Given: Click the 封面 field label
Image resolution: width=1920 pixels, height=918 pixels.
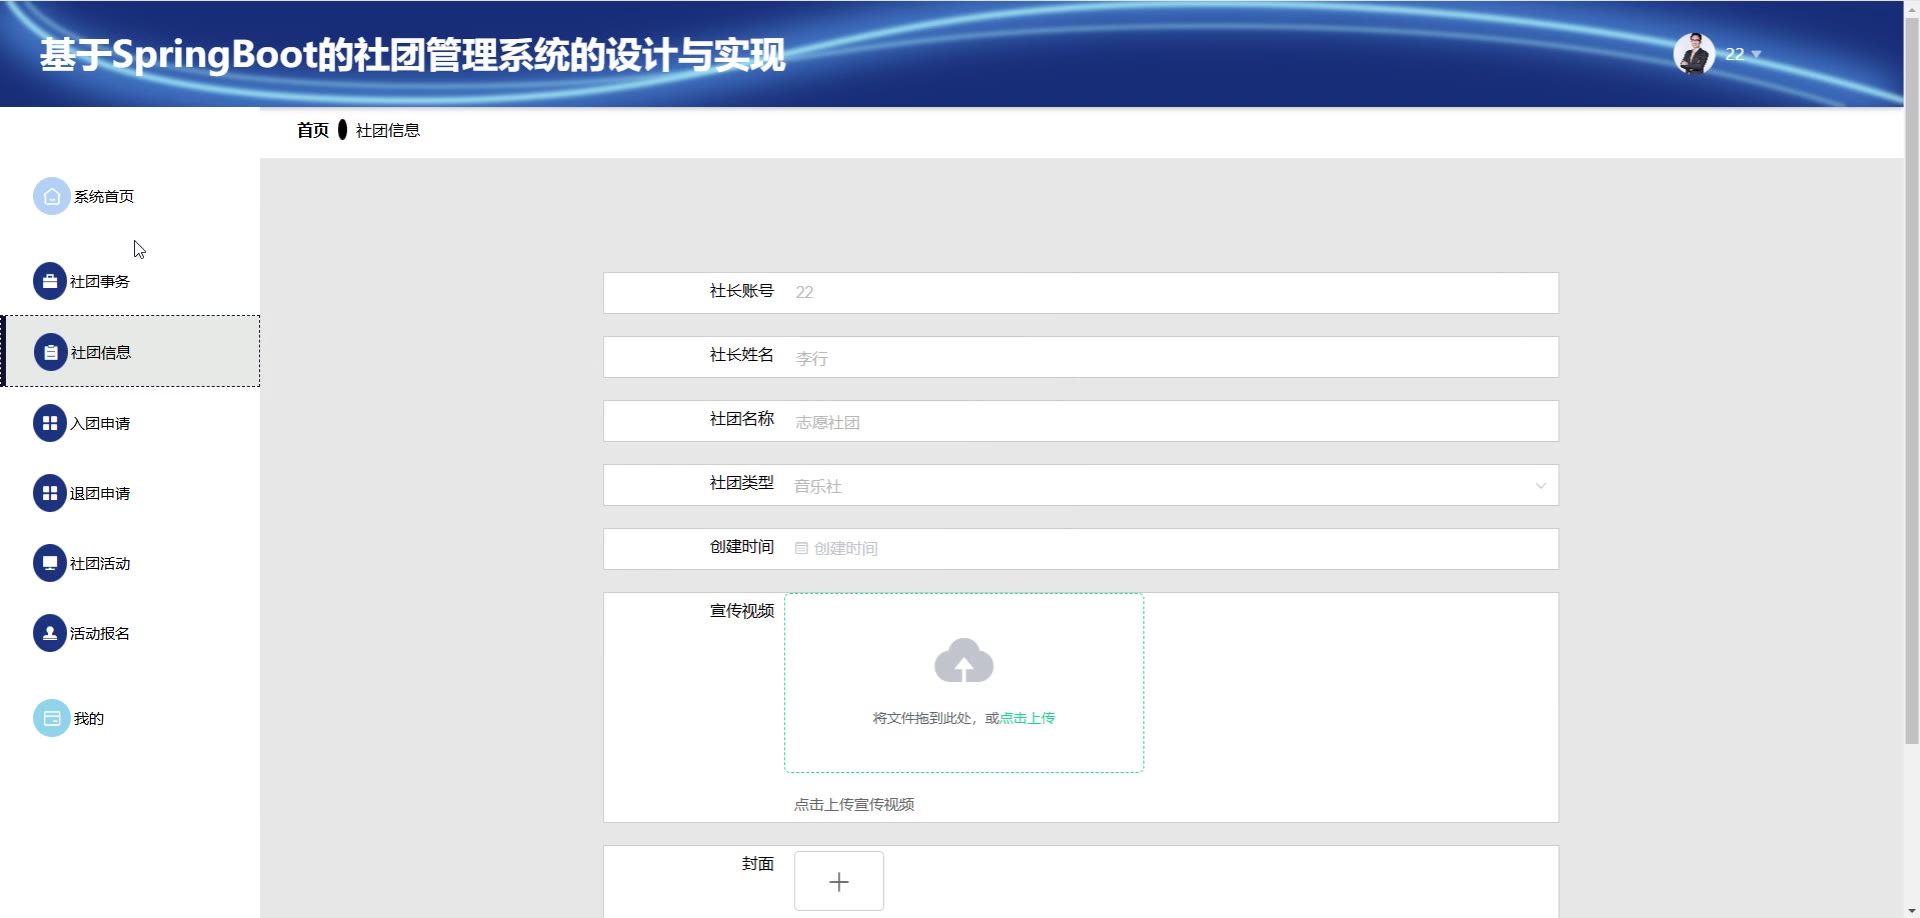Looking at the screenshot, I should [x=758, y=864].
